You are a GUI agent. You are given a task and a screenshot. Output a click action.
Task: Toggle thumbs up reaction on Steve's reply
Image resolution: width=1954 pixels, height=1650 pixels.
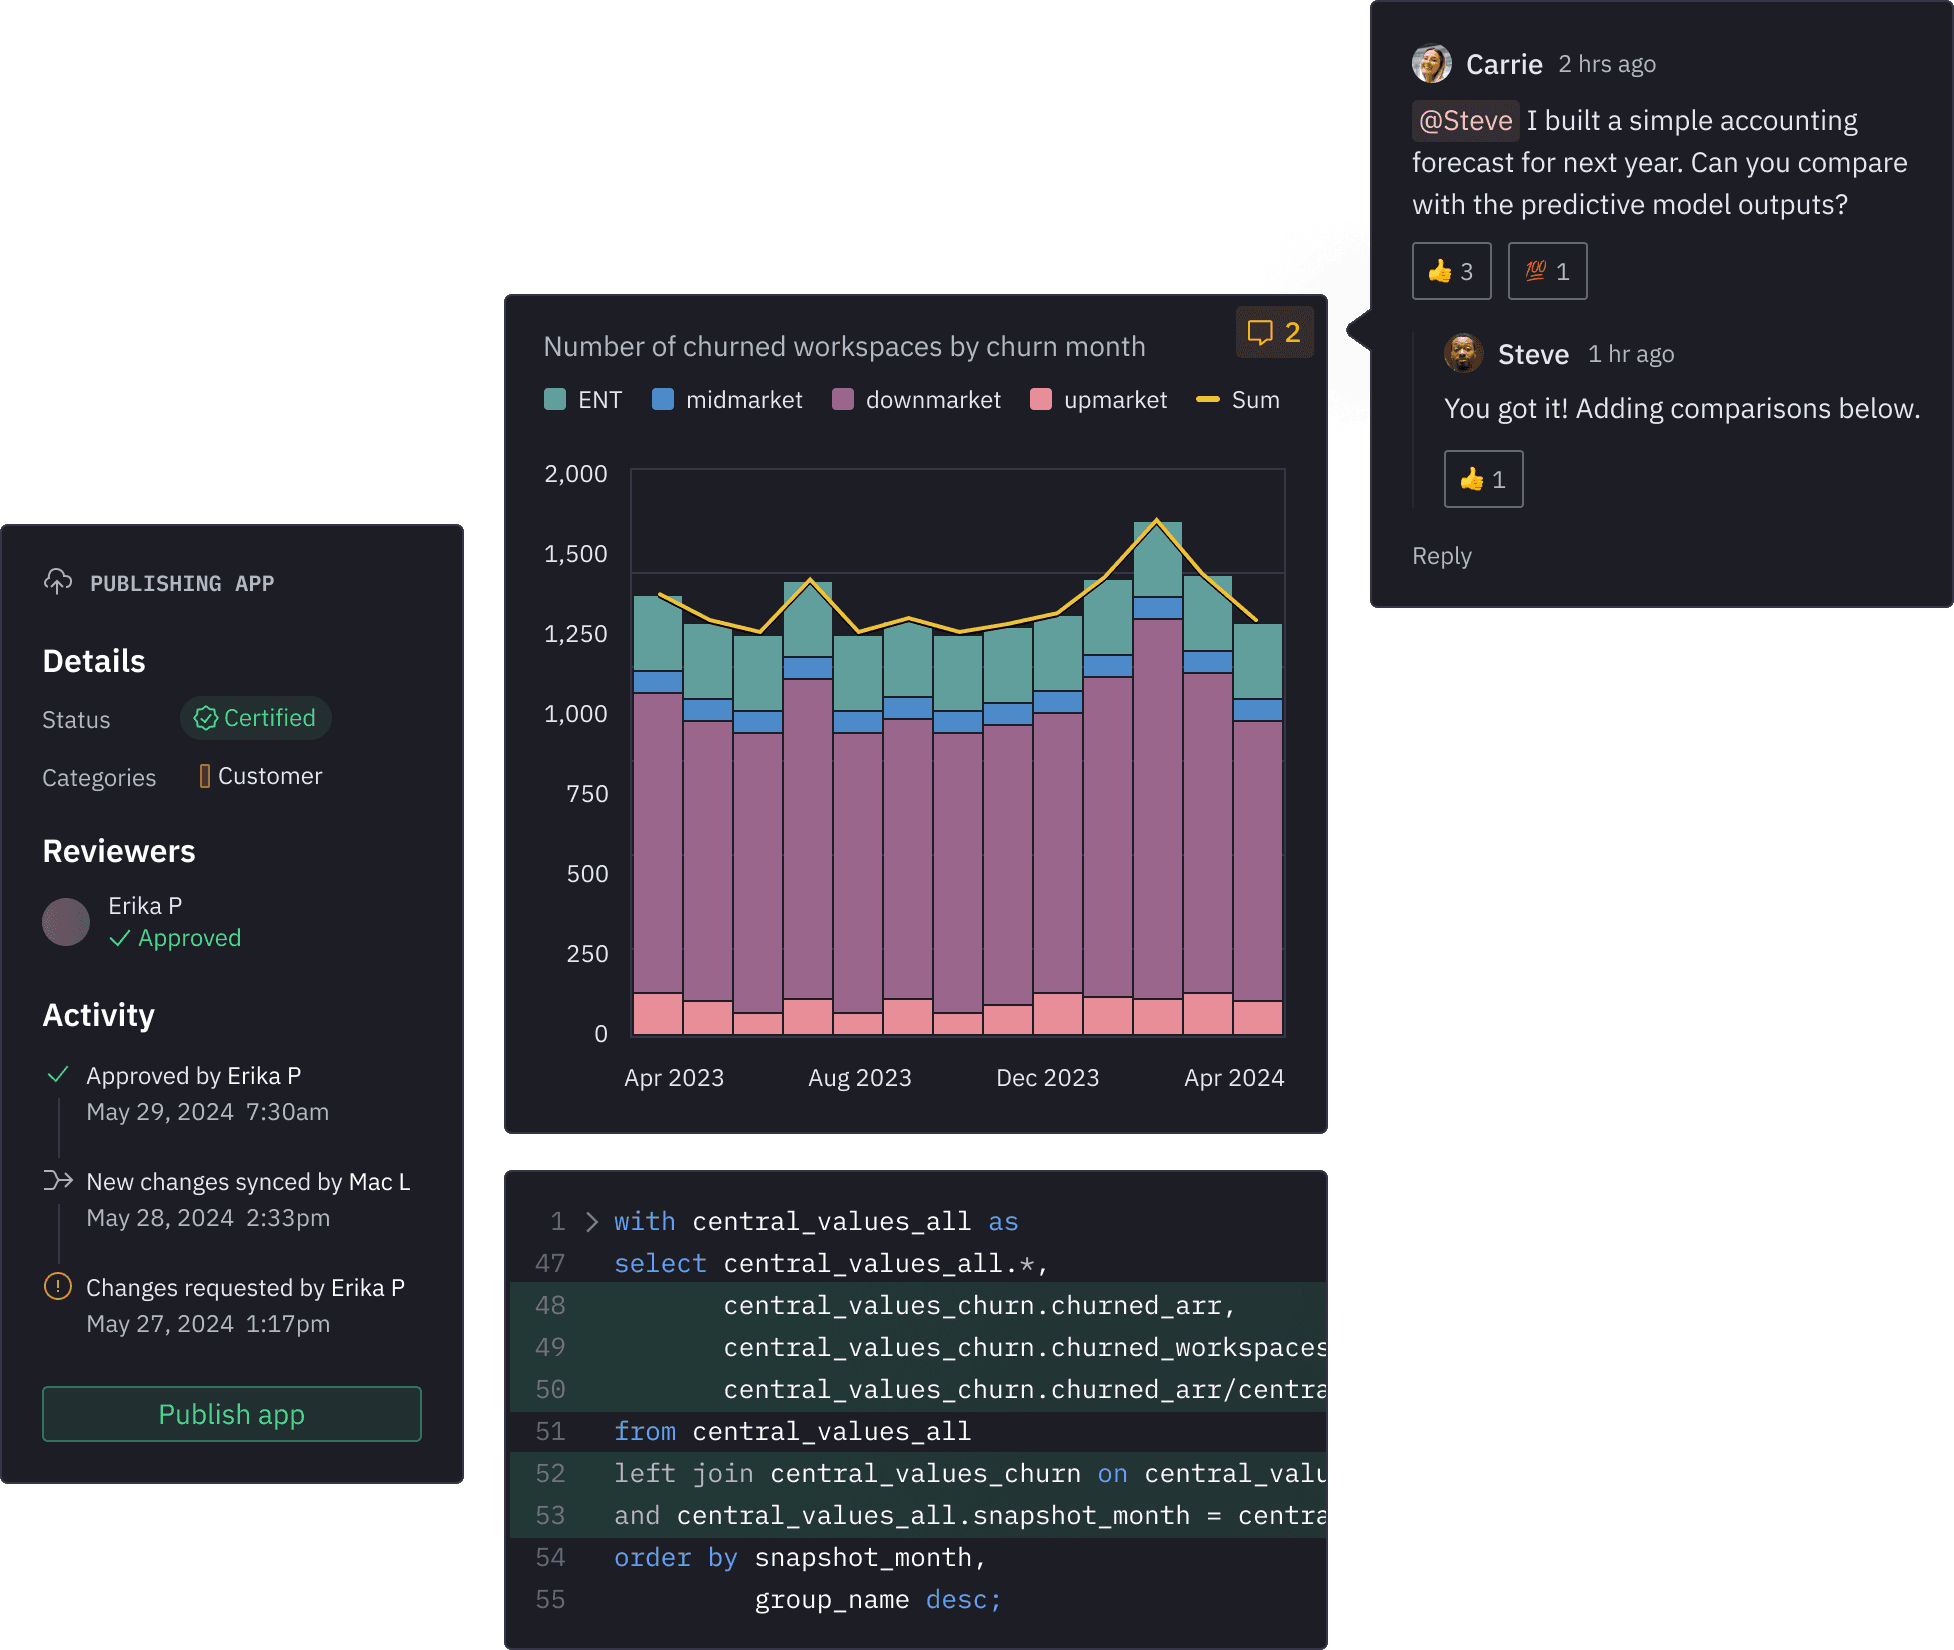click(x=1483, y=479)
